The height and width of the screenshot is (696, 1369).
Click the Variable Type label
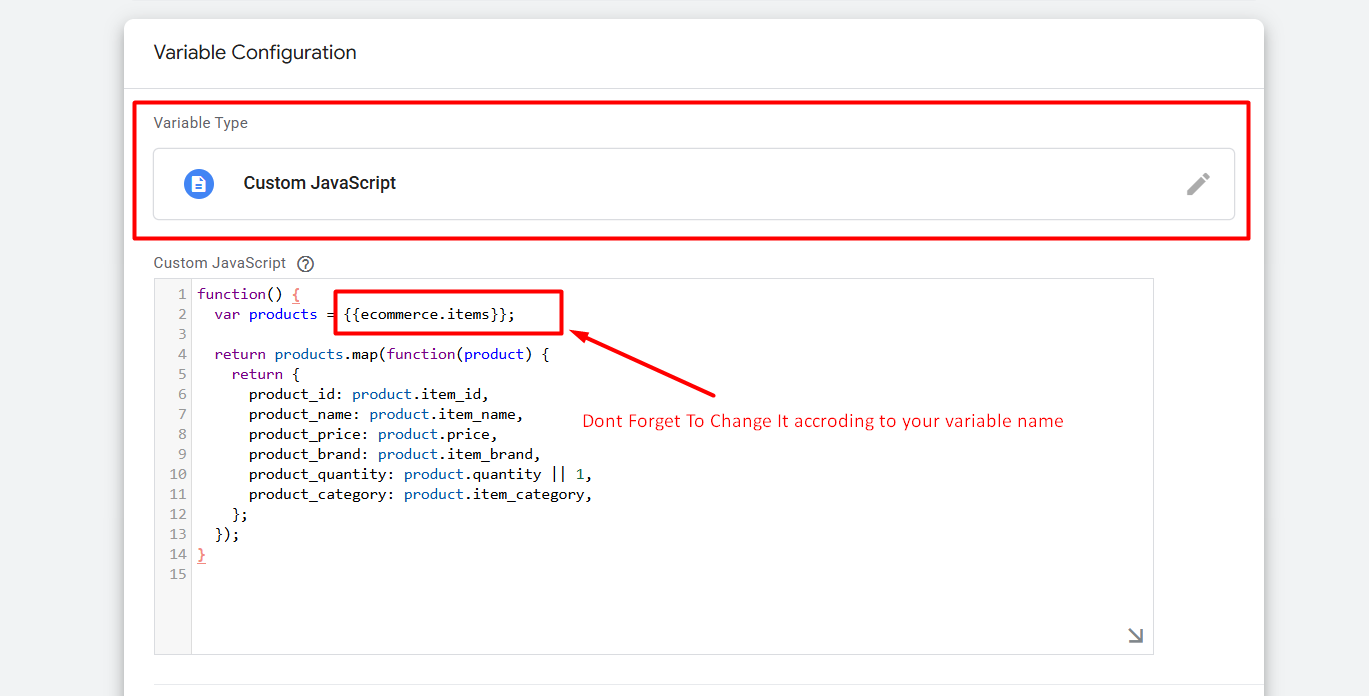click(x=200, y=123)
